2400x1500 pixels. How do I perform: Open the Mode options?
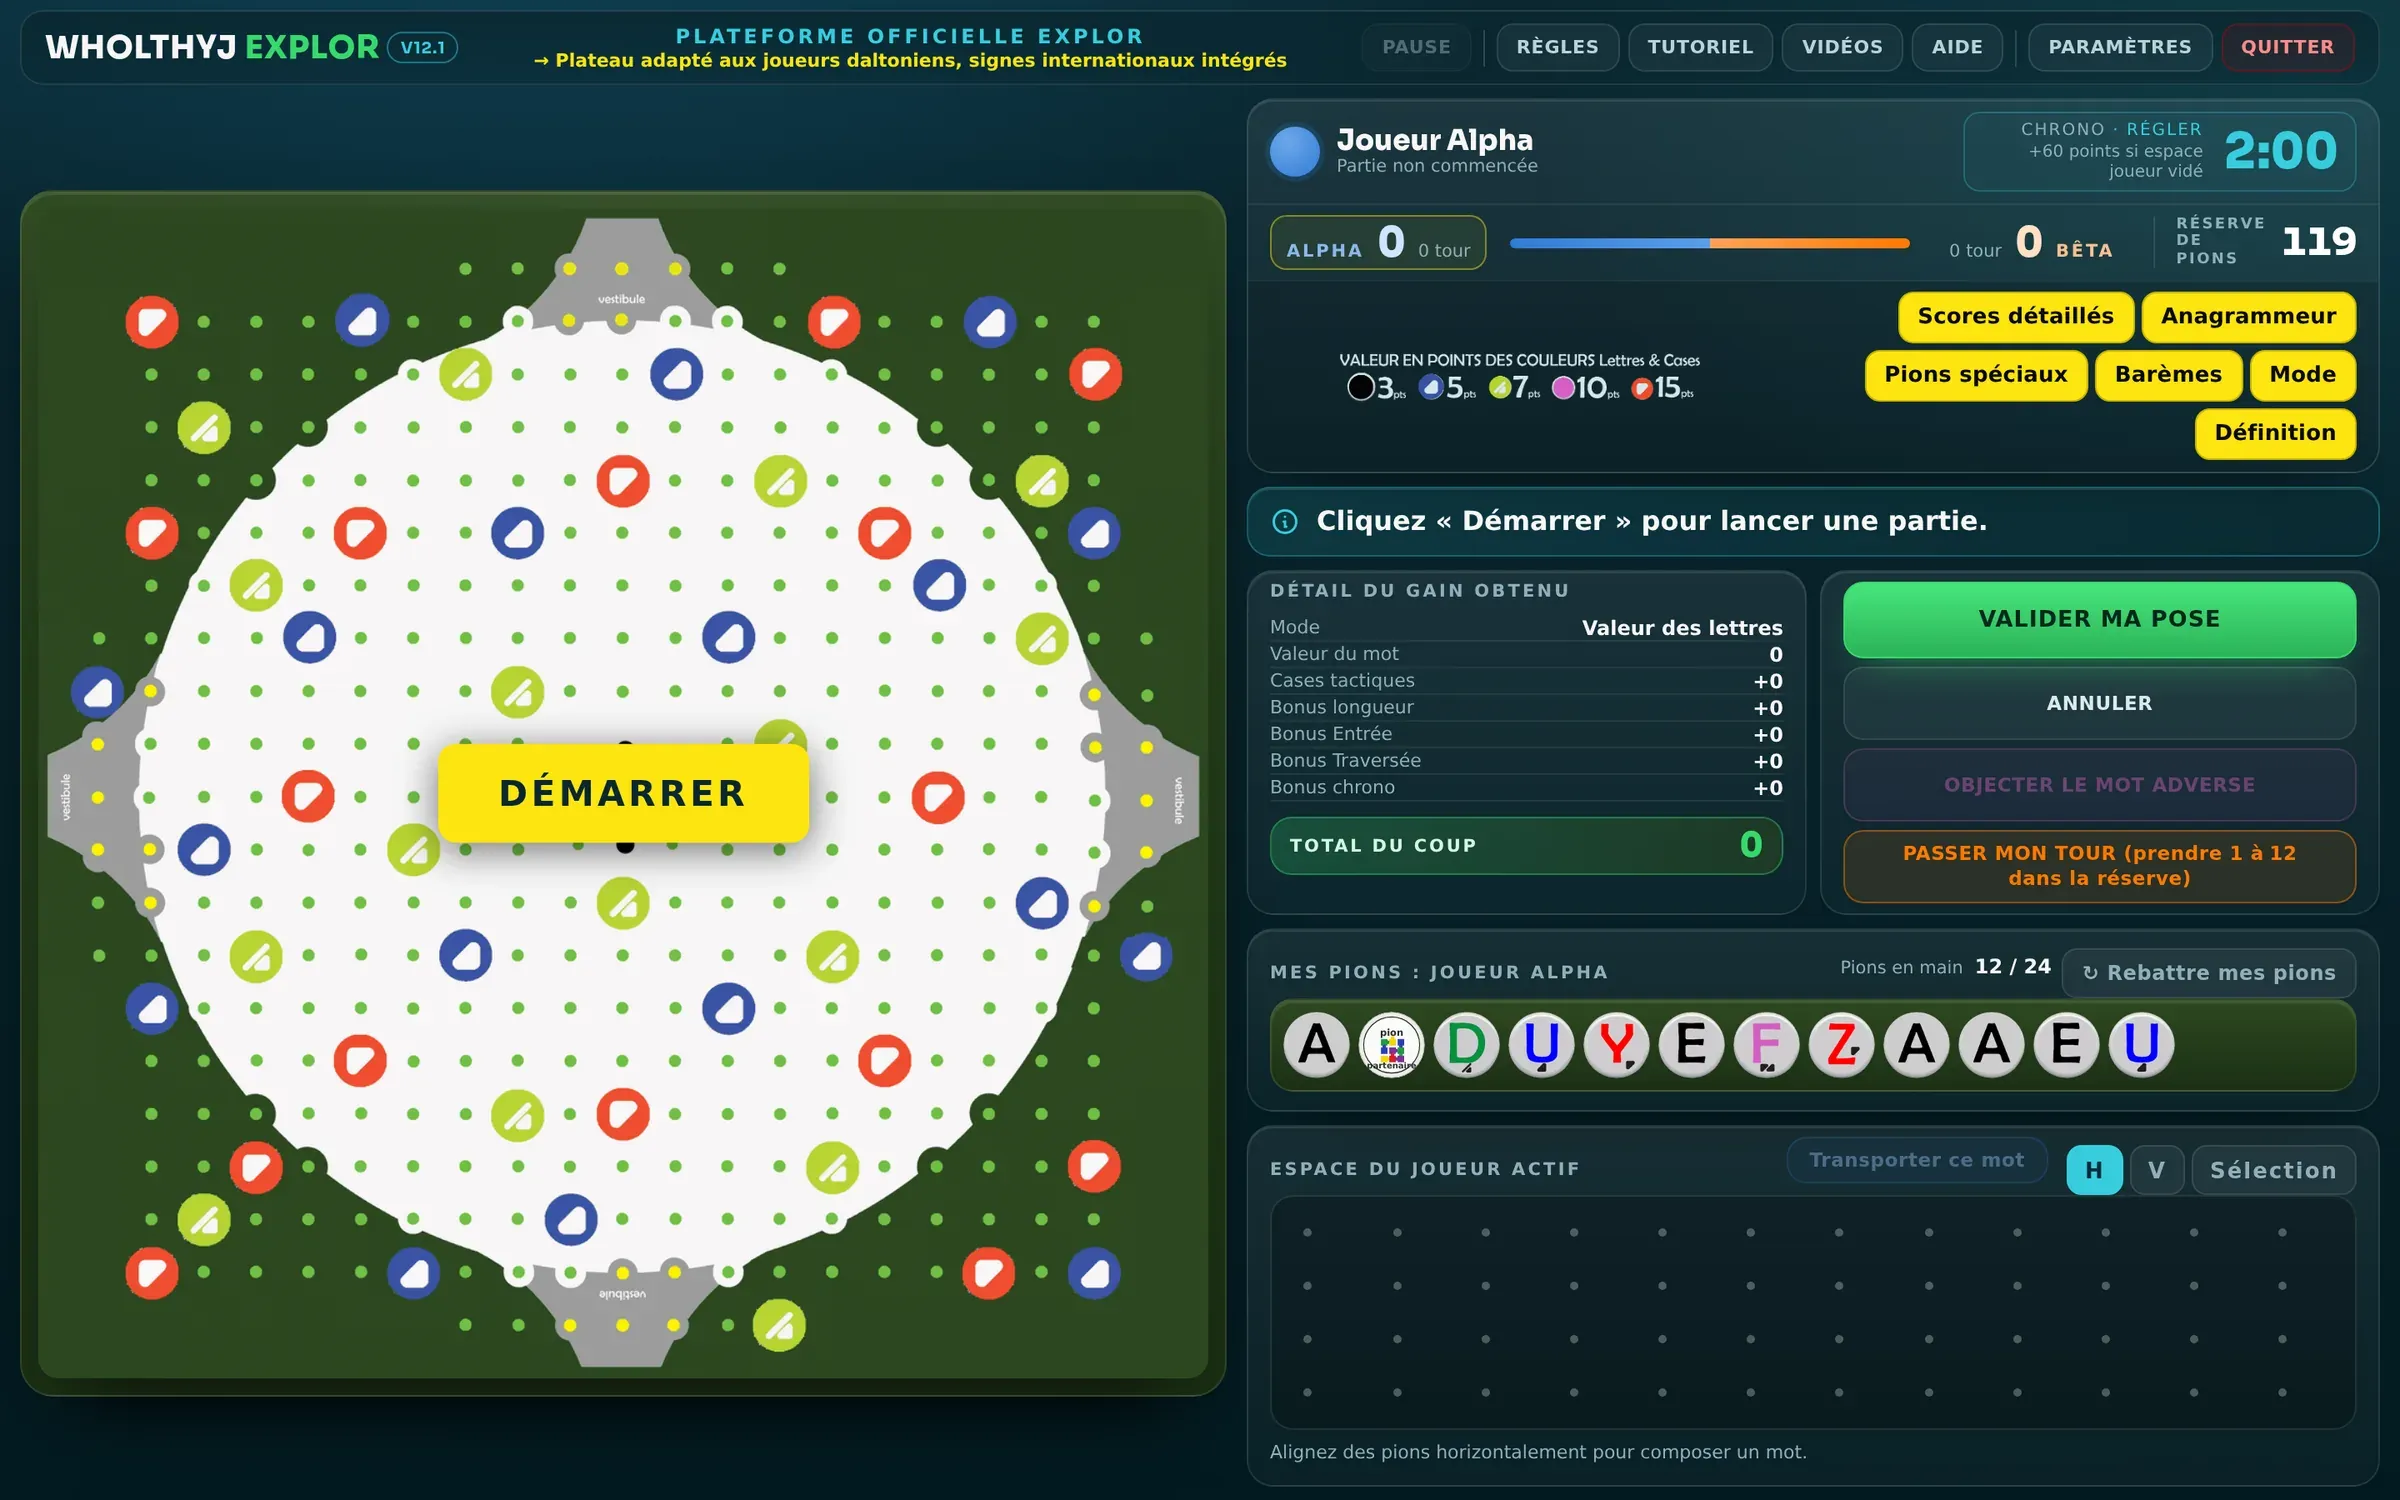tap(2302, 375)
